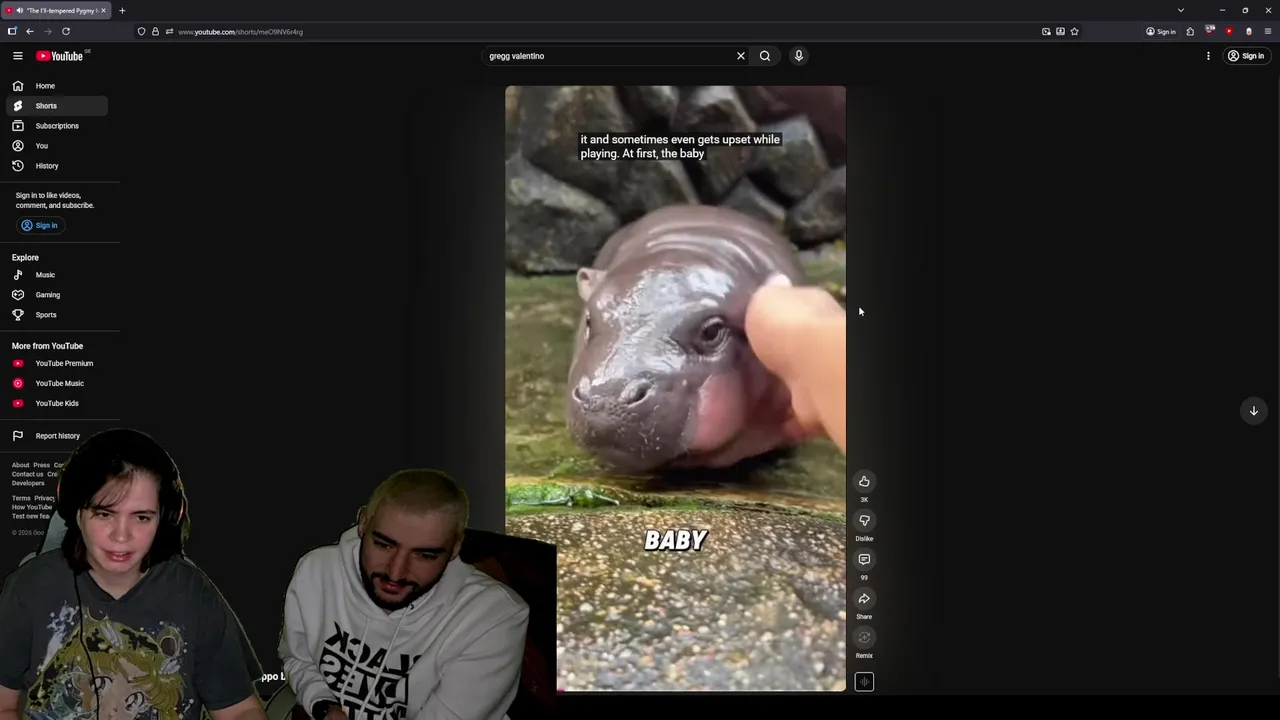The height and width of the screenshot is (720, 1280).
Task: Click the Terms footer link
Action: coord(21,498)
